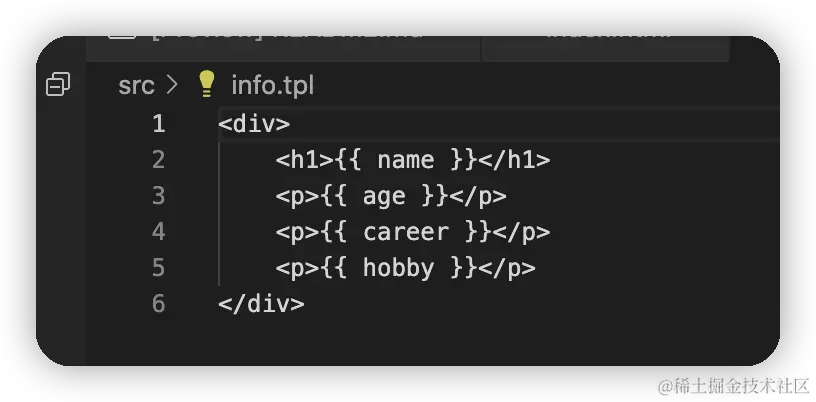
Task: Open the src folder breadcrumb
Action: tap(136, 85)
